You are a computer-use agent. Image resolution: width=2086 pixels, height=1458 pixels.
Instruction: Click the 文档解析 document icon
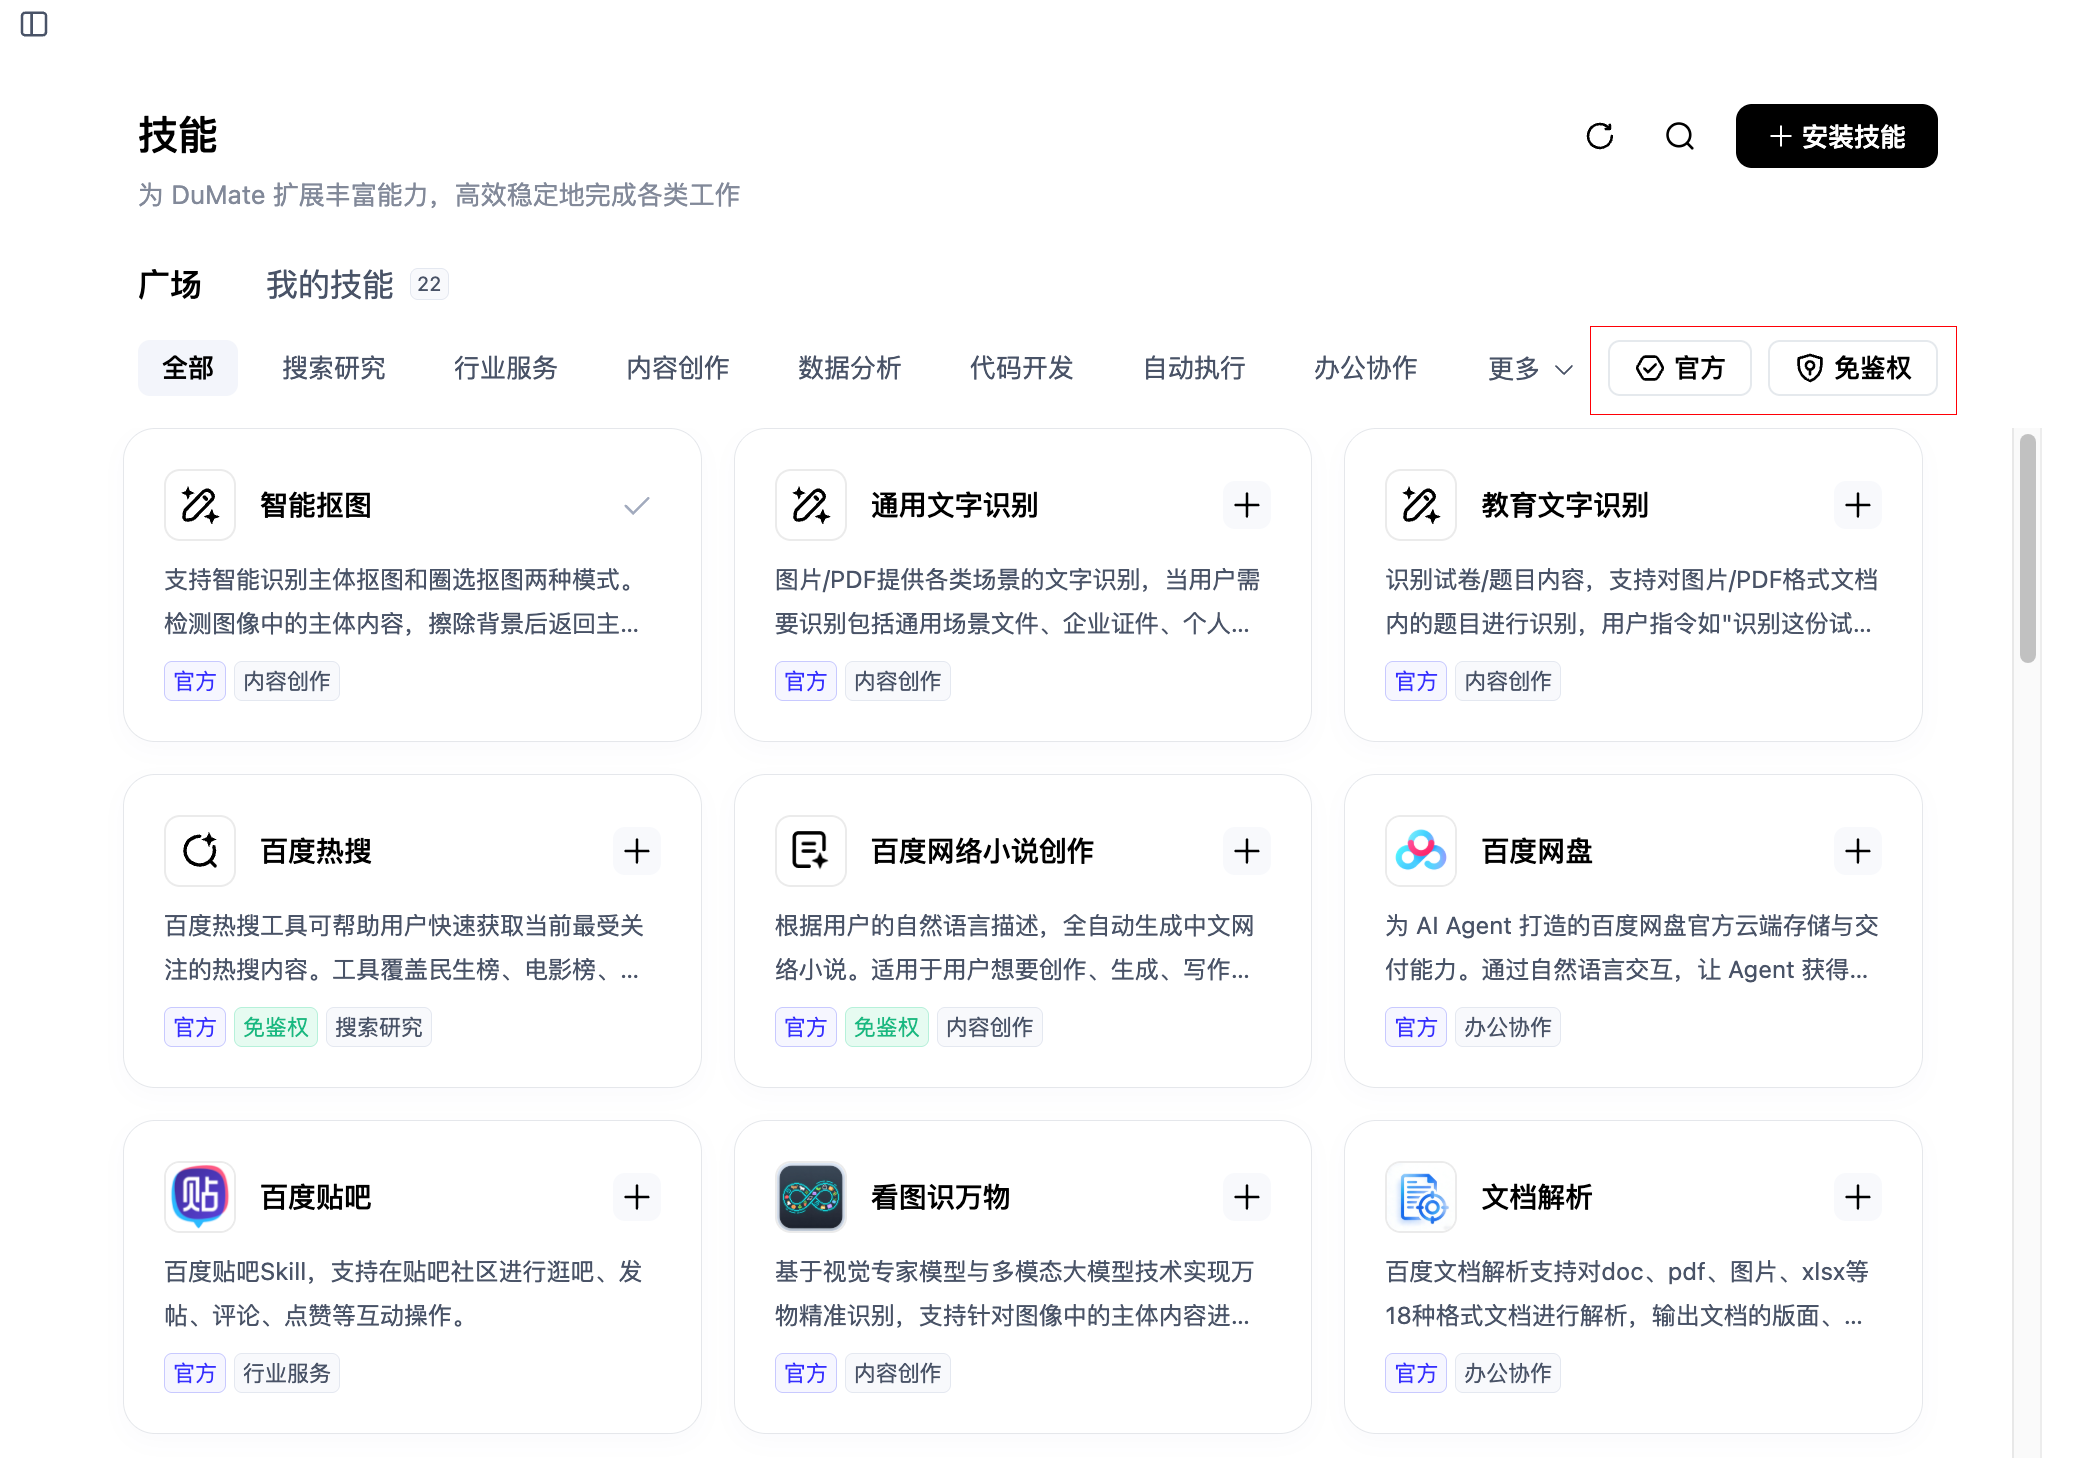click(1421, 1197)
